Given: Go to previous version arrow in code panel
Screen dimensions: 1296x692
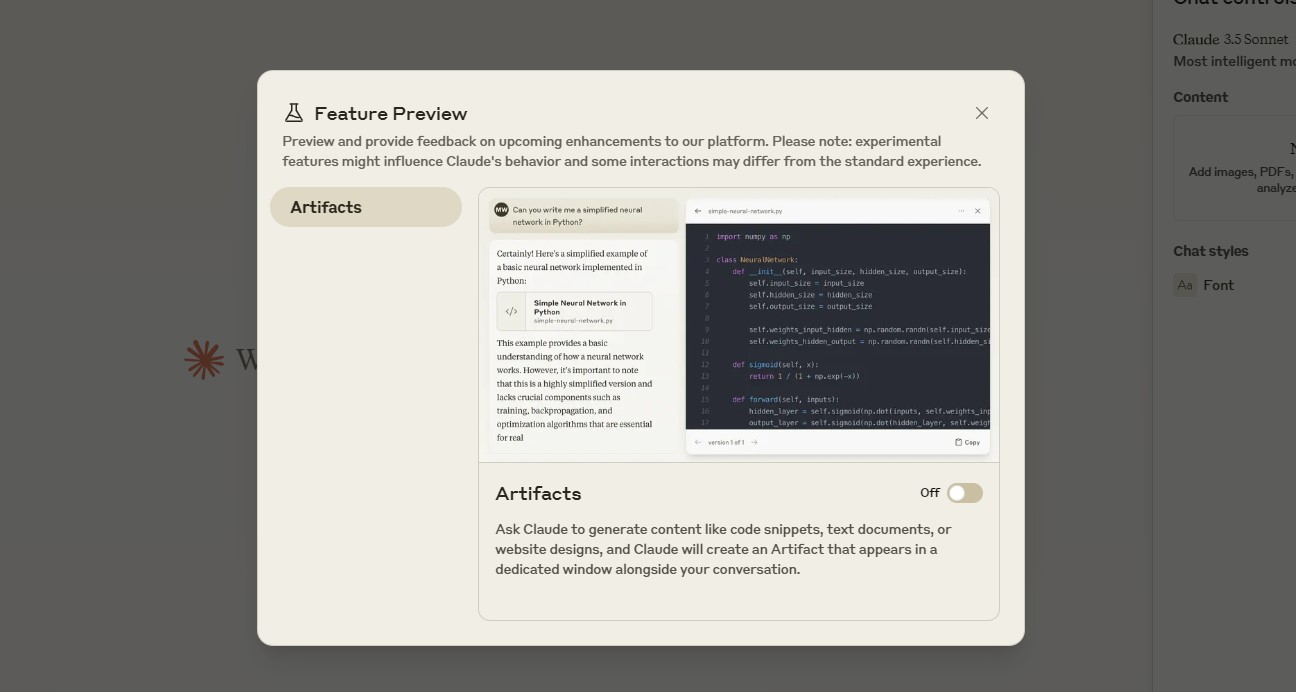Looking at the screenshot, I should coord(698,442).
